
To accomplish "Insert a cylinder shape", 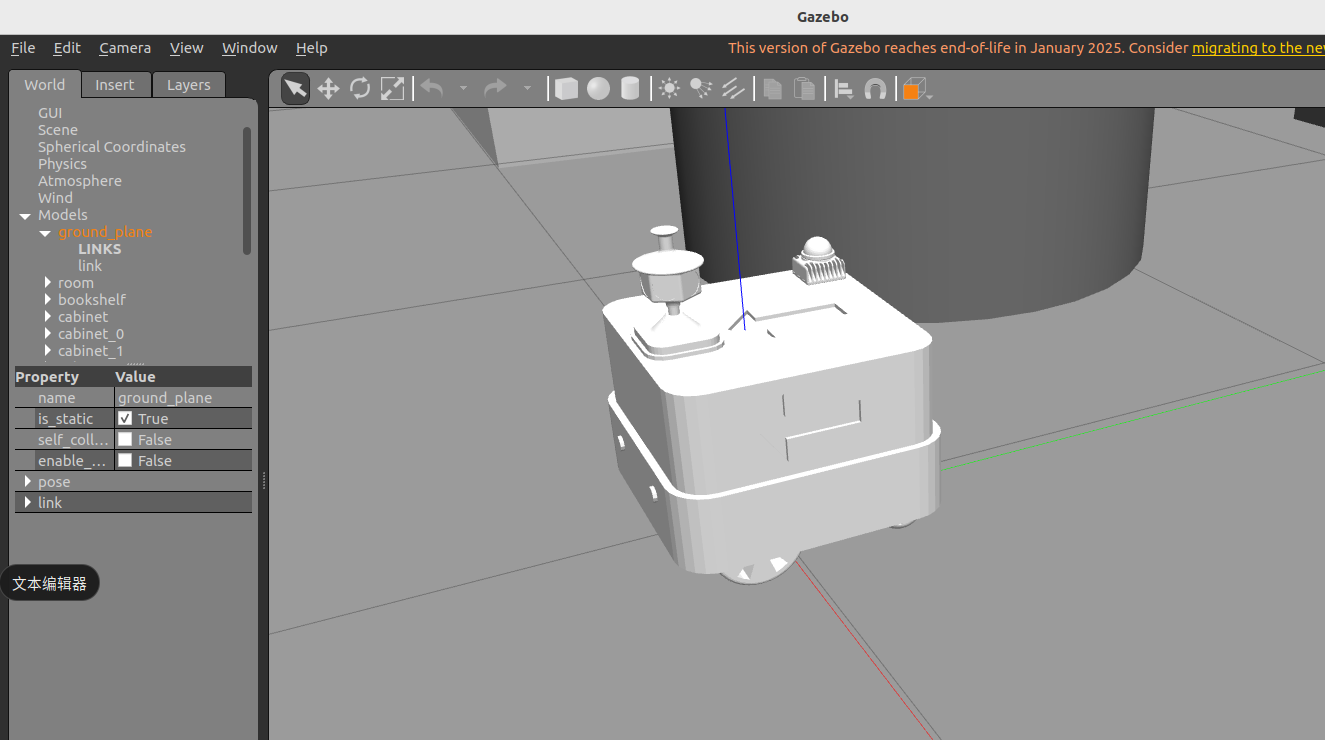I will [630, 89].
